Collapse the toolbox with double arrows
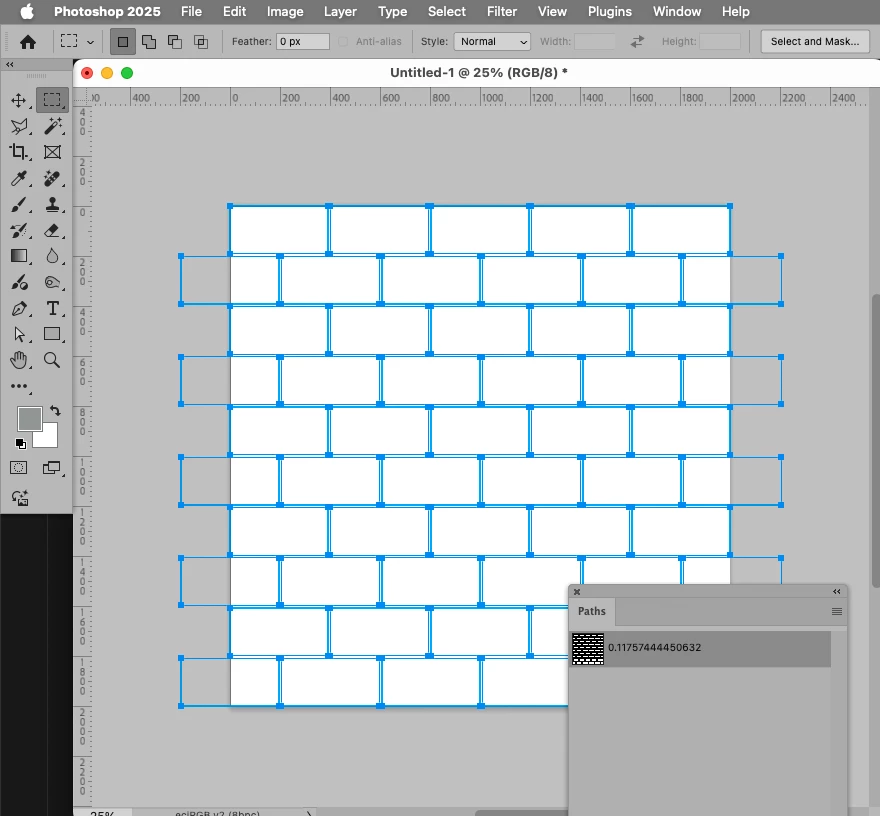Viewport: 880px width, 816px height. 10,65
